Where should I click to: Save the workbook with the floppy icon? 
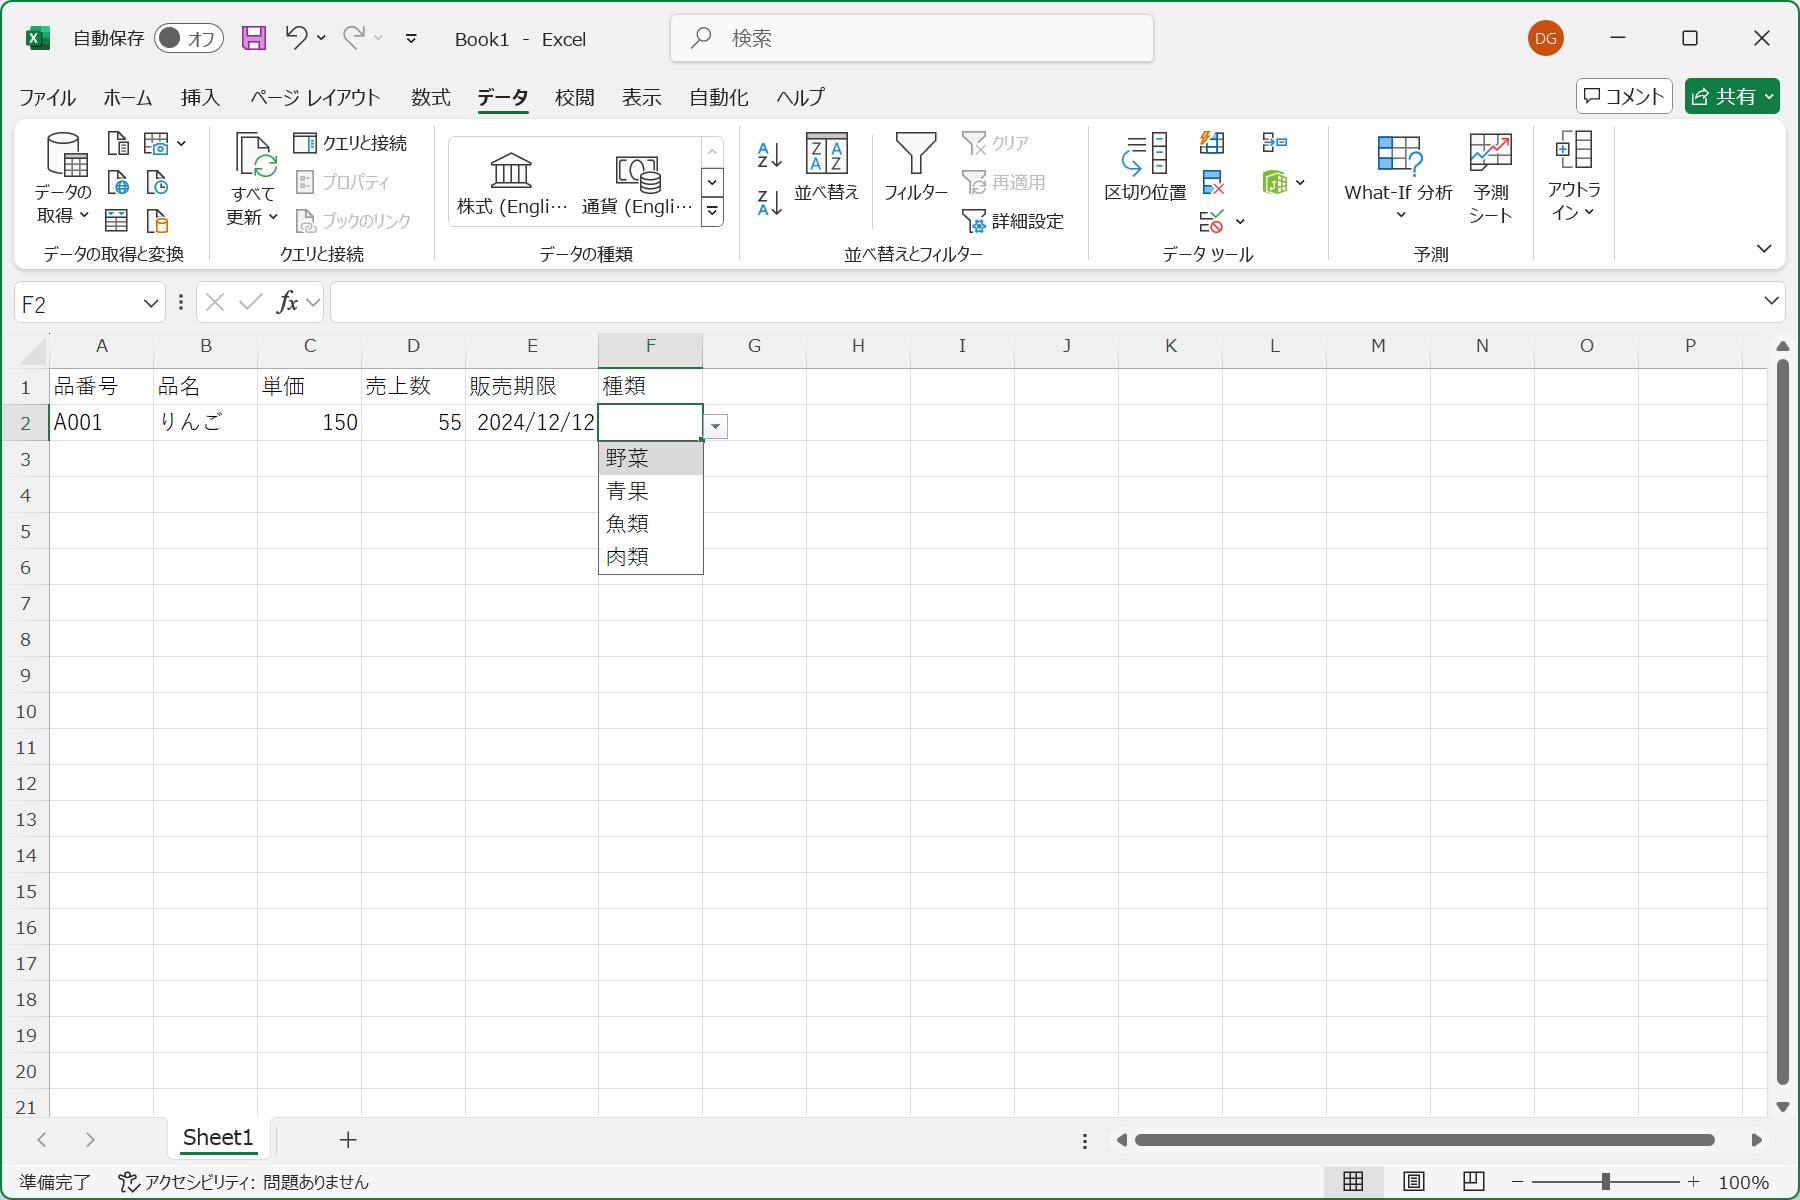254,38
